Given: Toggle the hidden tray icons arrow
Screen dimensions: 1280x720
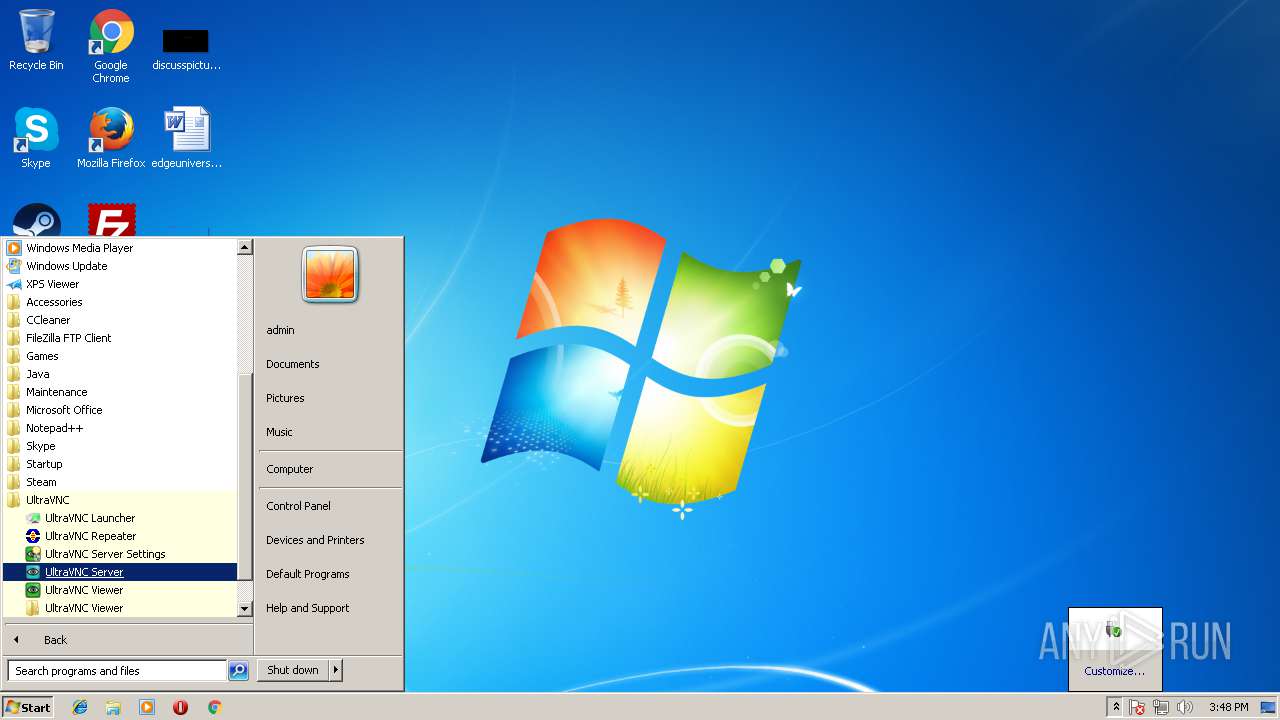Looking at the screenshot, I should [1116, 707].
